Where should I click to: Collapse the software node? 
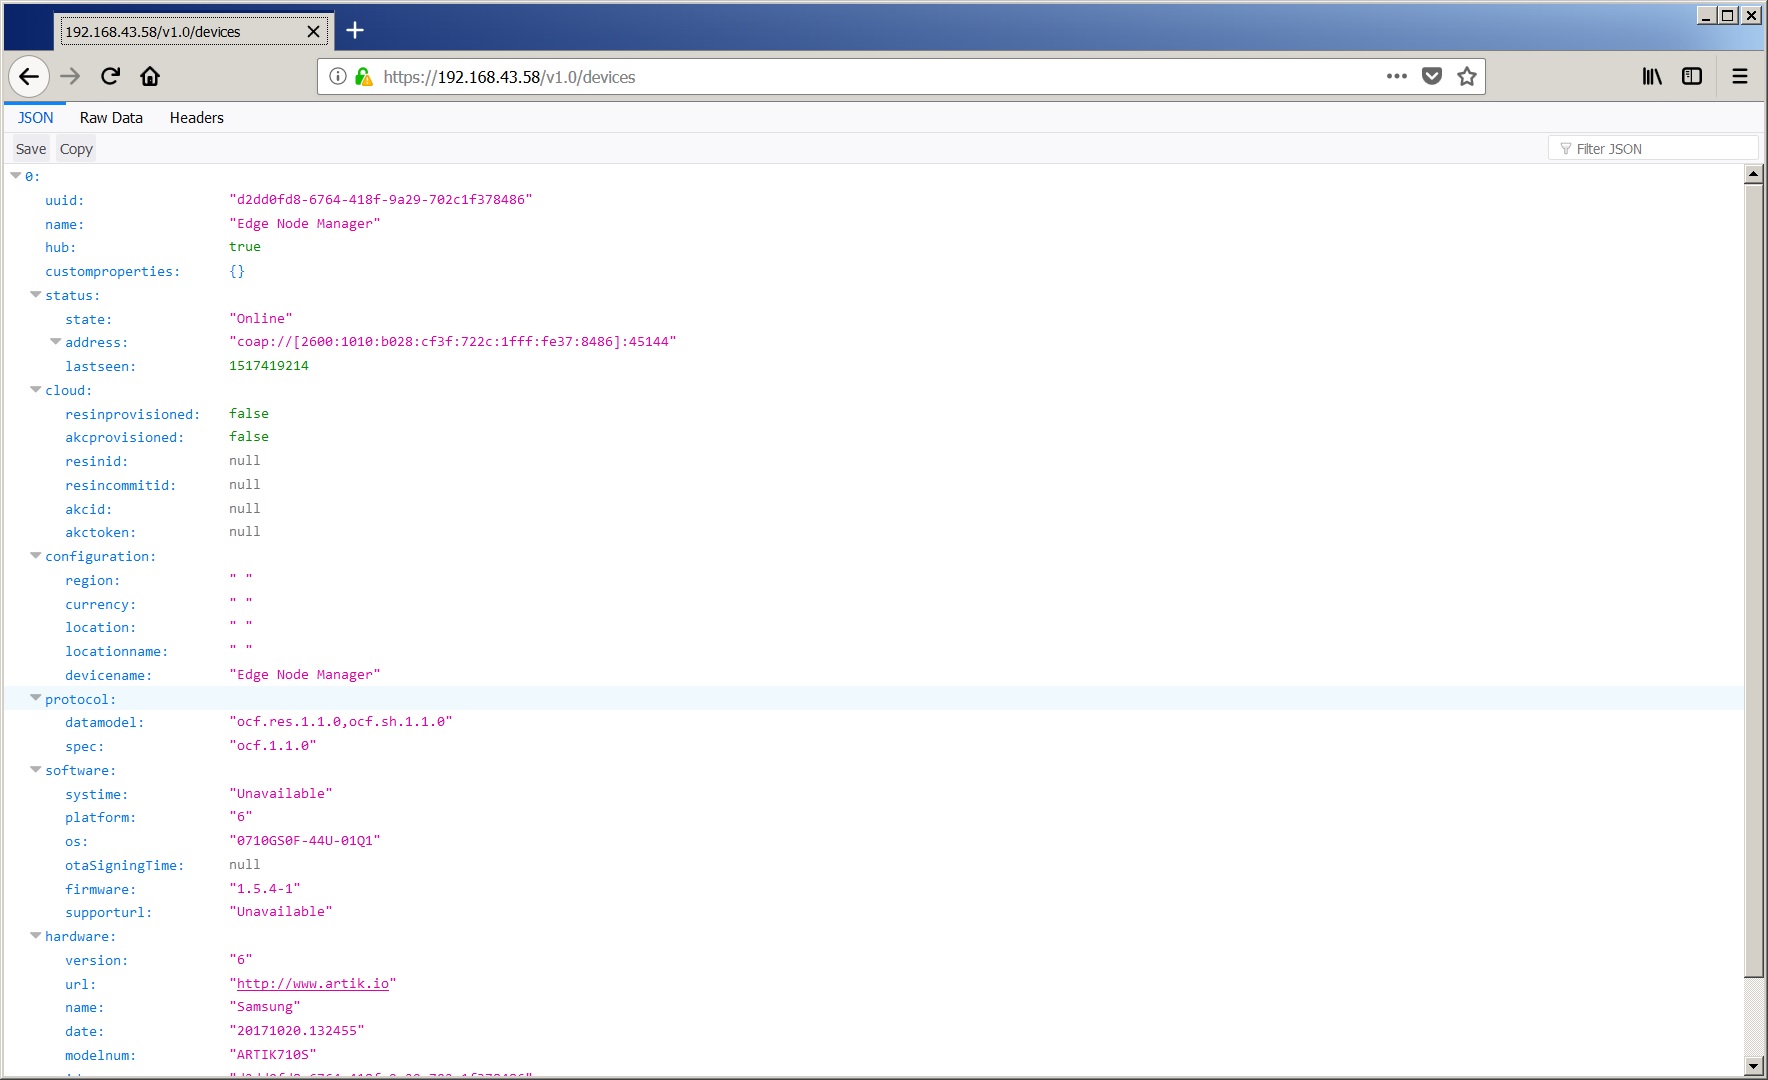pos(36,770)
